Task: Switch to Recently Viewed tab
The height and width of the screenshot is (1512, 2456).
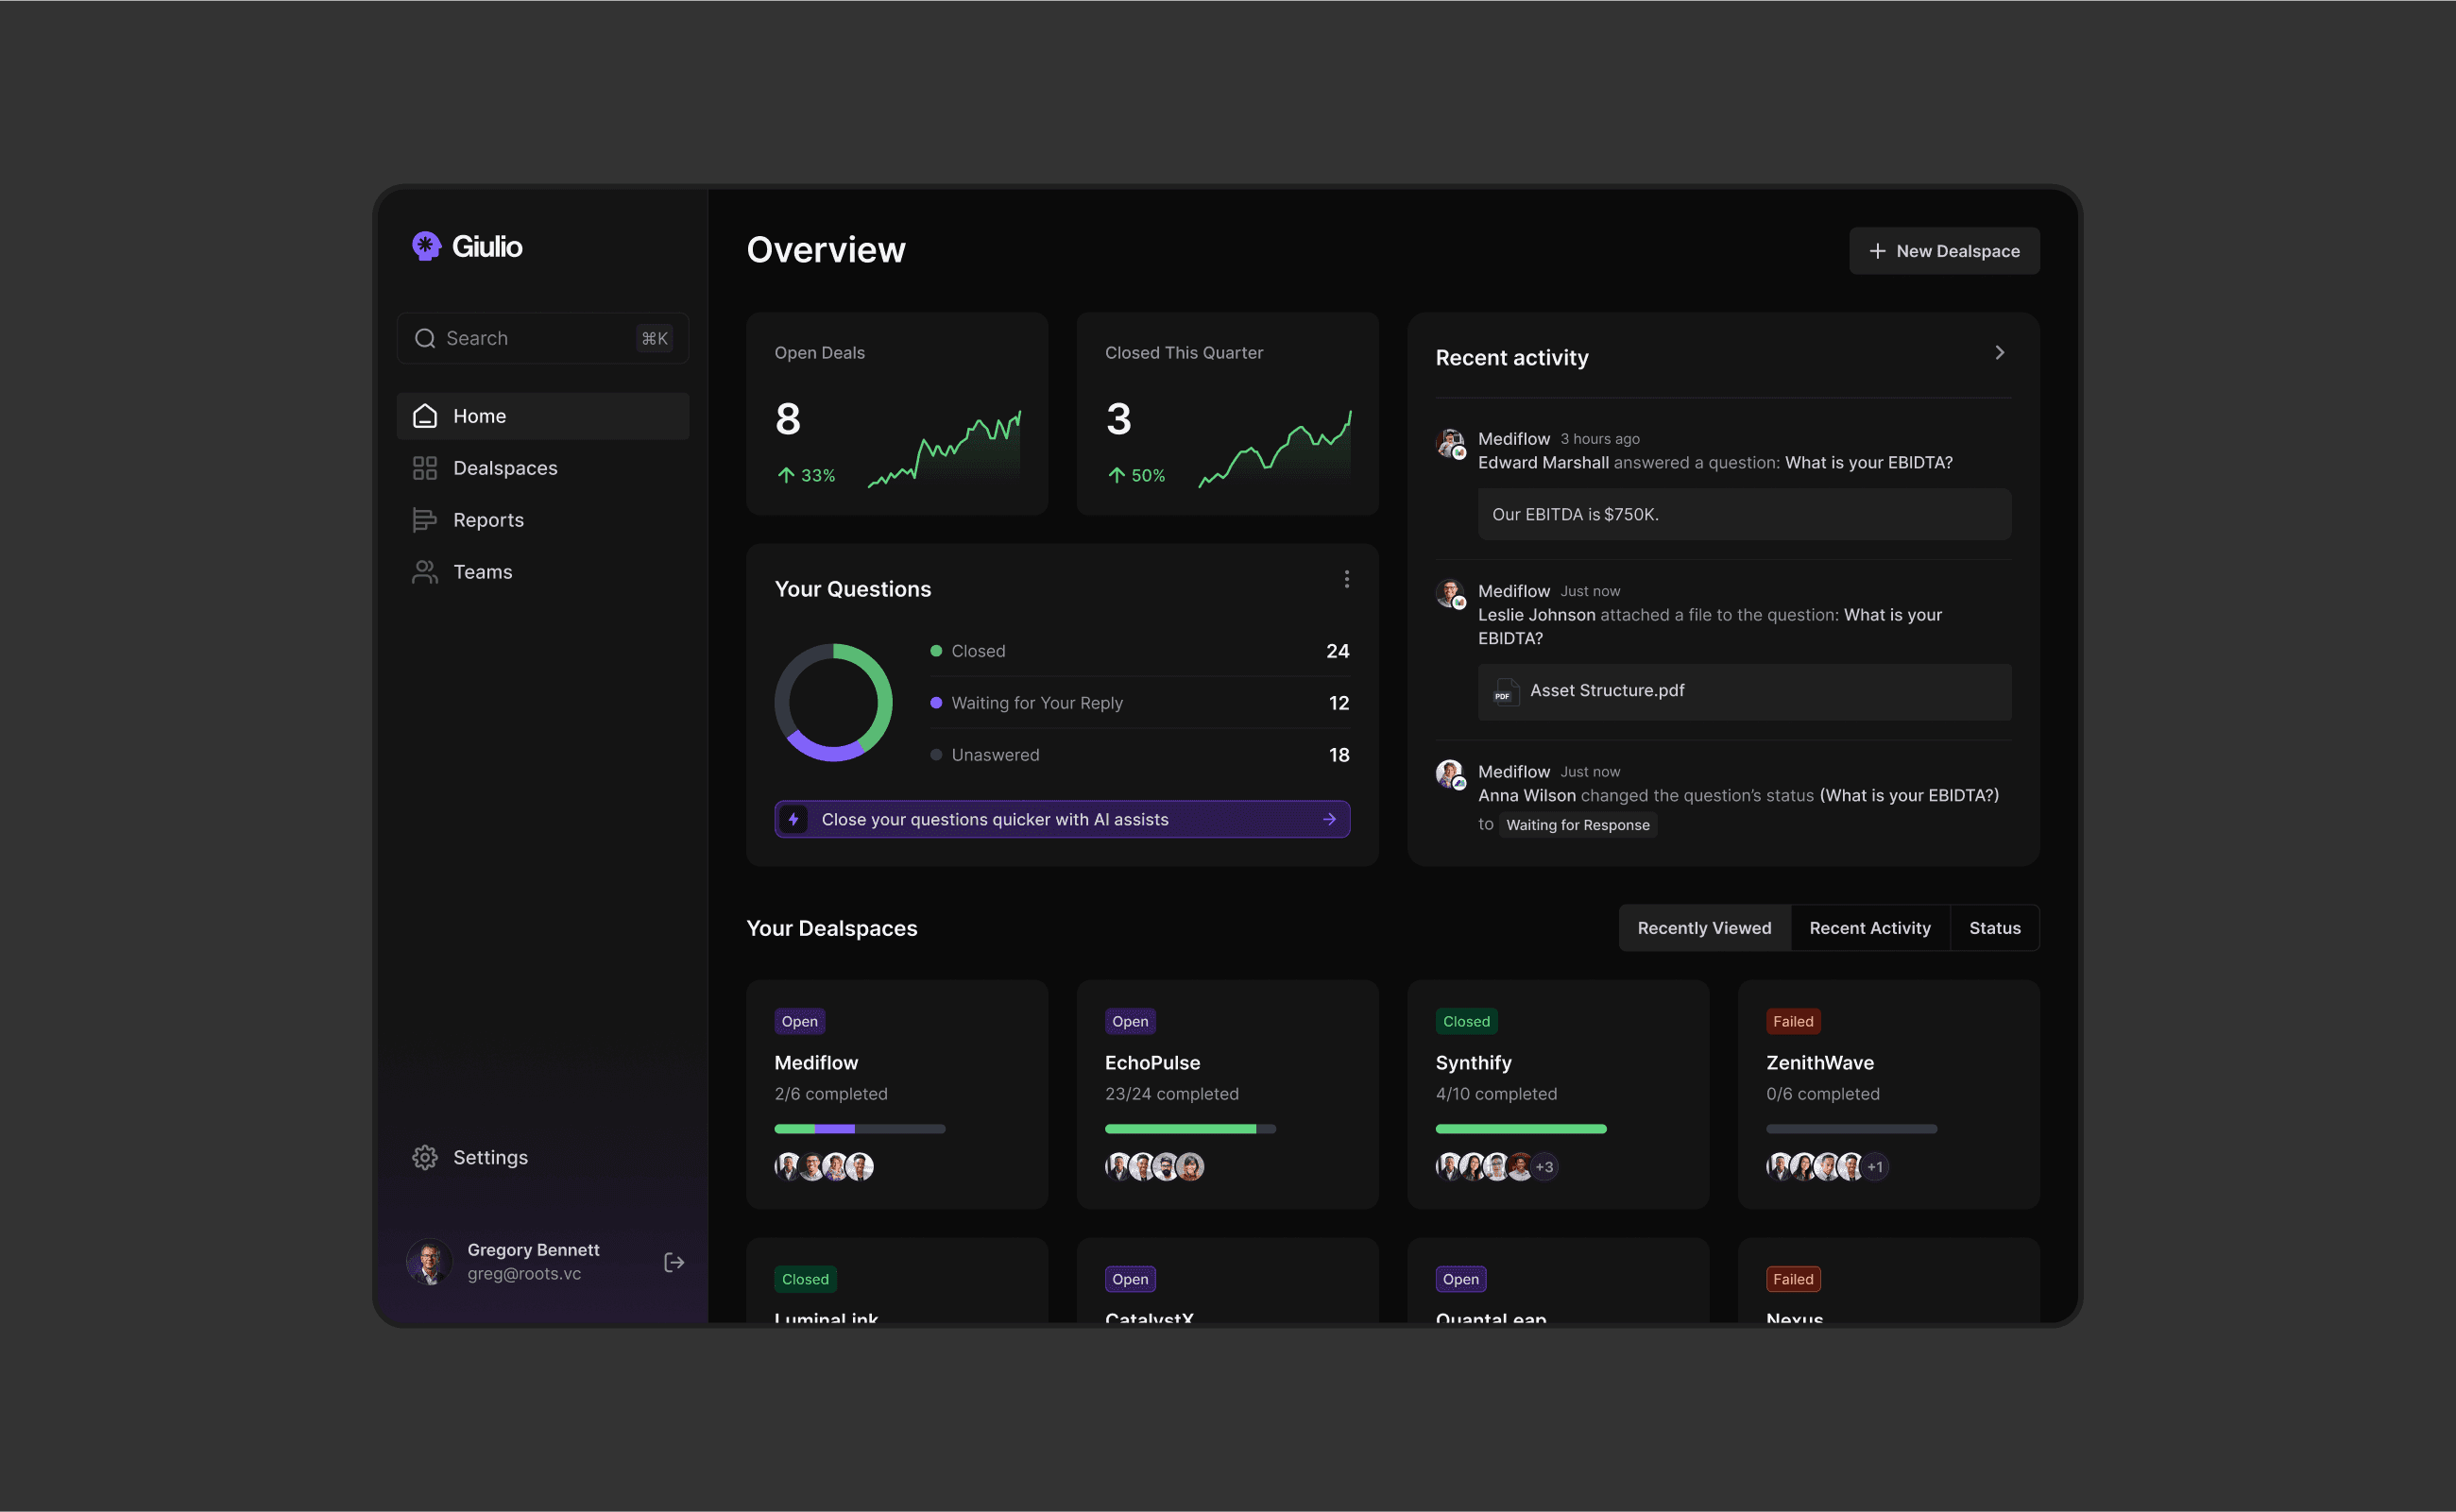Action: [1703, 928]
